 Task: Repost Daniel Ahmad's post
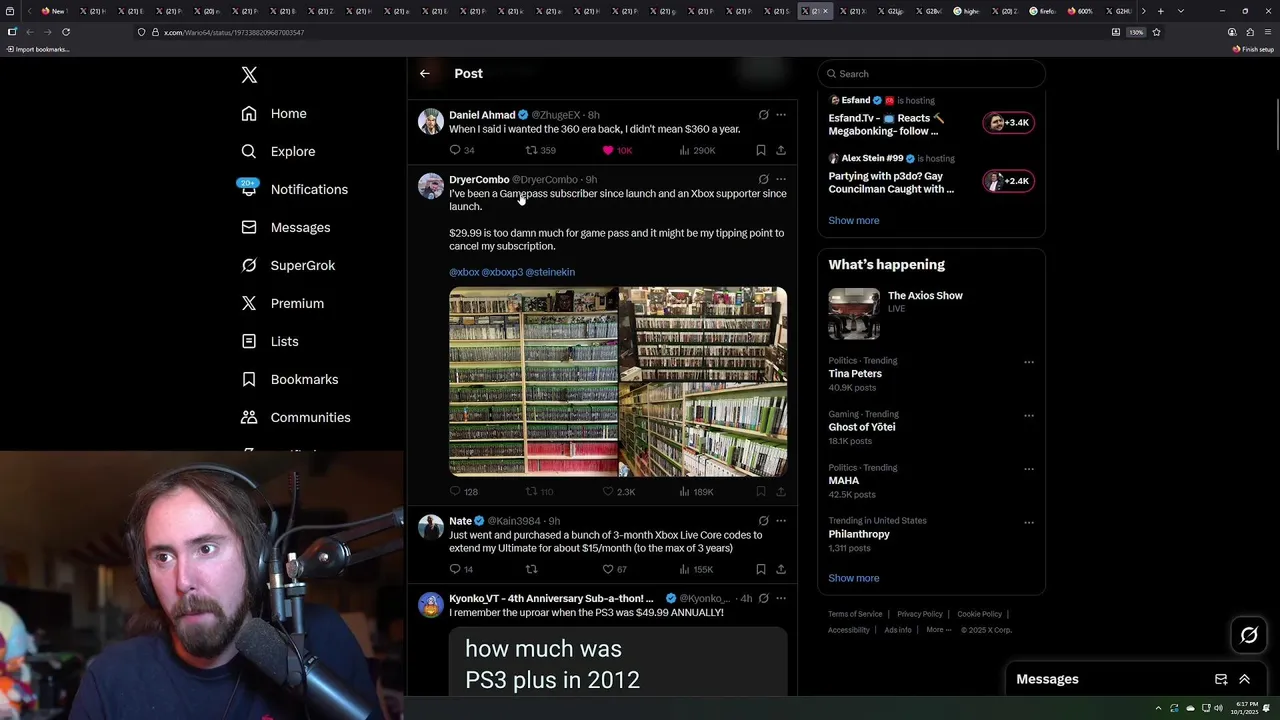[x=540, y=150]
